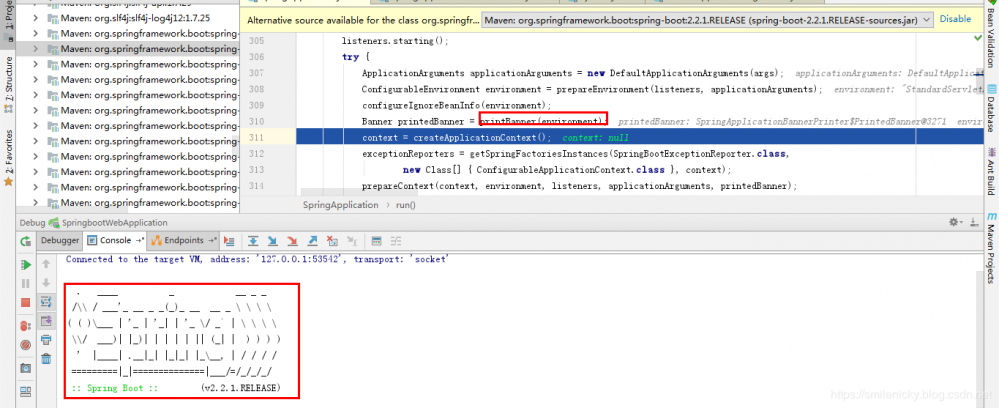Open alternative source jar dropdown
999x408 pixels.
(707, 20)
